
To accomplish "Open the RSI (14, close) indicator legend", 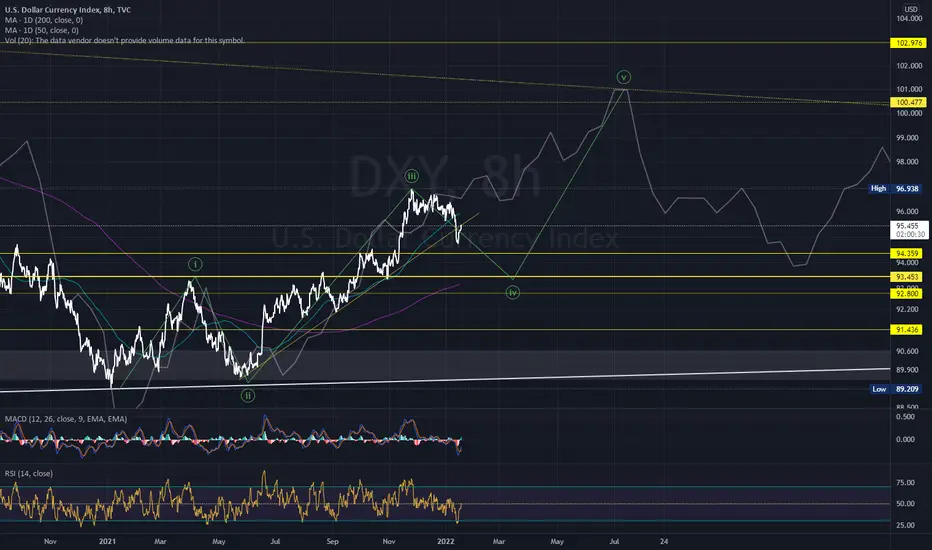I will pyautogui.click(x=29, y=473).
